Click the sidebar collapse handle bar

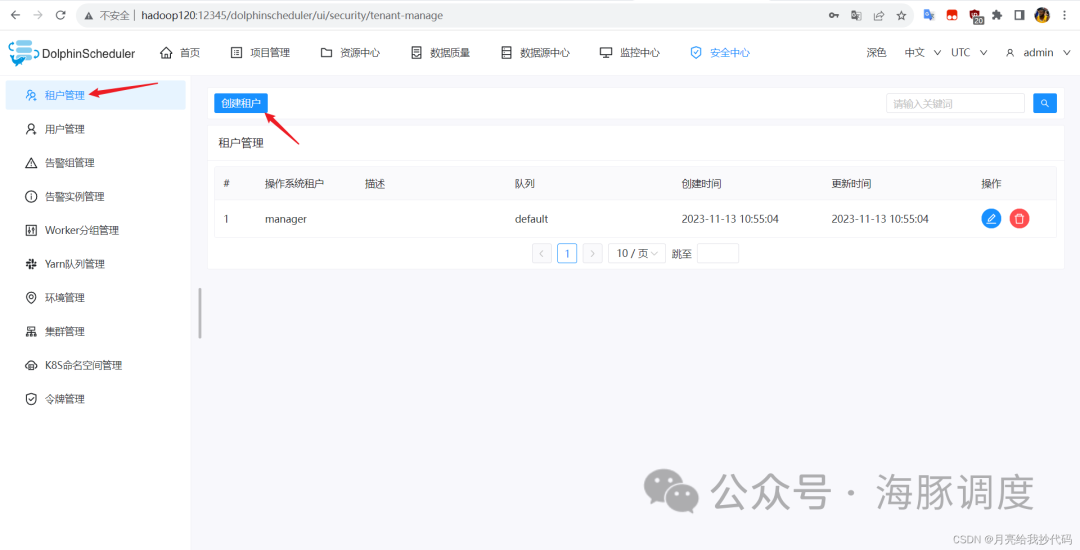200,313
